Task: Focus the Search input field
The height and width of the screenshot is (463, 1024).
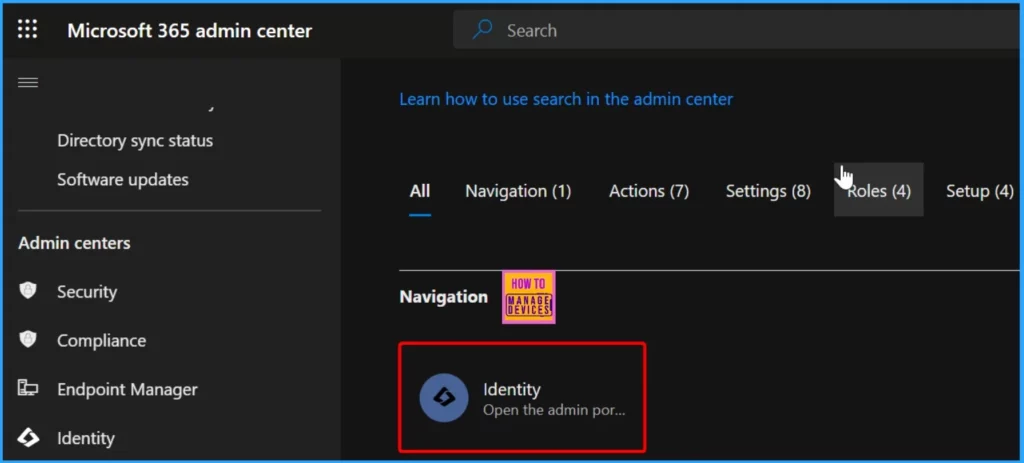Action: [x=738, y=30]
